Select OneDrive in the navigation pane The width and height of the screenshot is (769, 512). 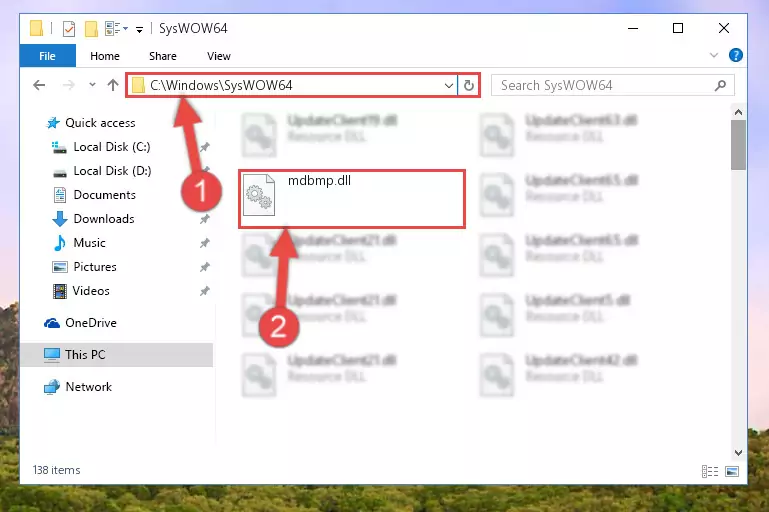pos(91,323)
